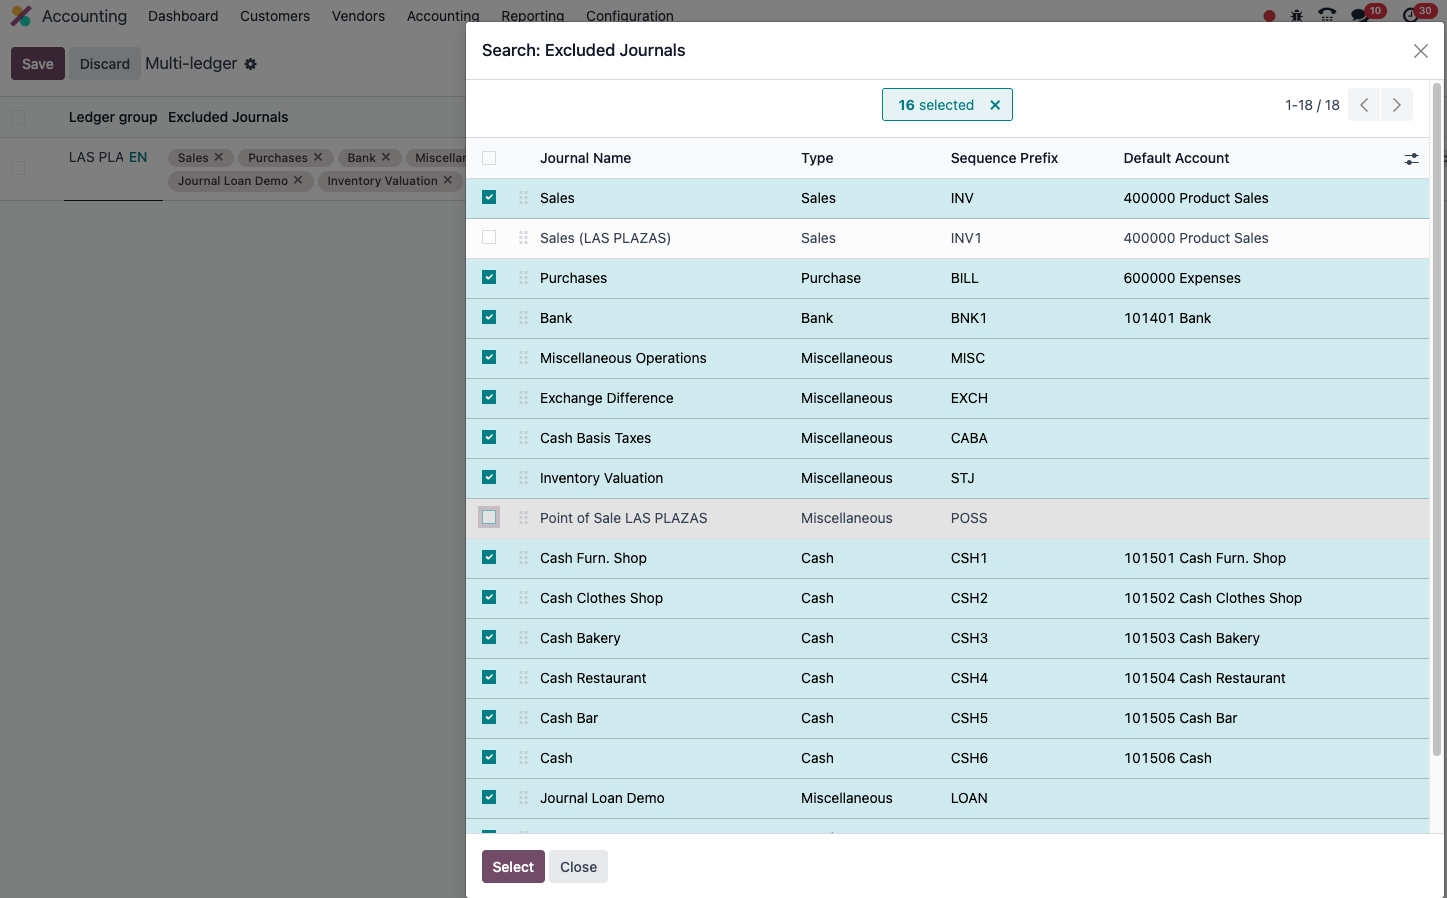Open the Accounting menu in the top bar
This screenshot has height=898, width=1447.
tap(443, 16)
